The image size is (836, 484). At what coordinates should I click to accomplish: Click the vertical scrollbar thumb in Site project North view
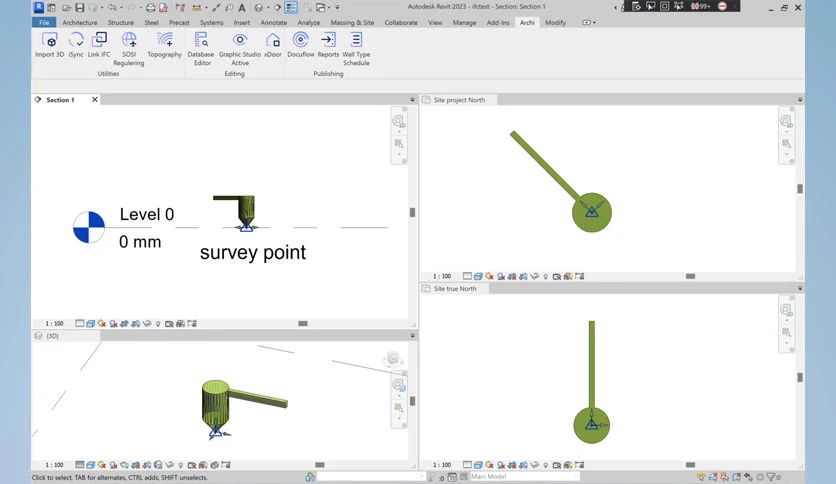point(800,189)
